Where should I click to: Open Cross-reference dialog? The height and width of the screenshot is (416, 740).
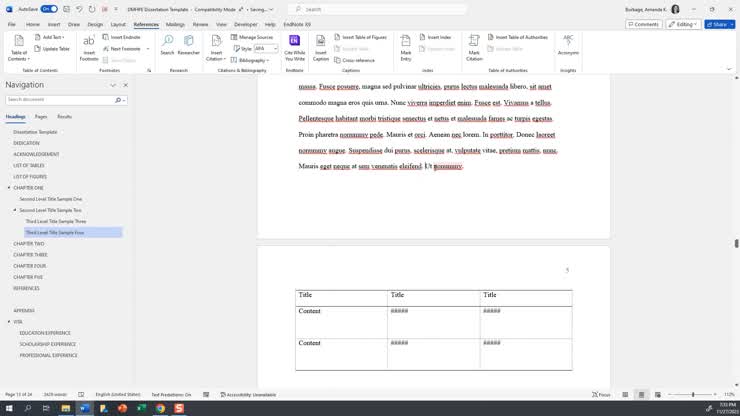coord(354,60)
